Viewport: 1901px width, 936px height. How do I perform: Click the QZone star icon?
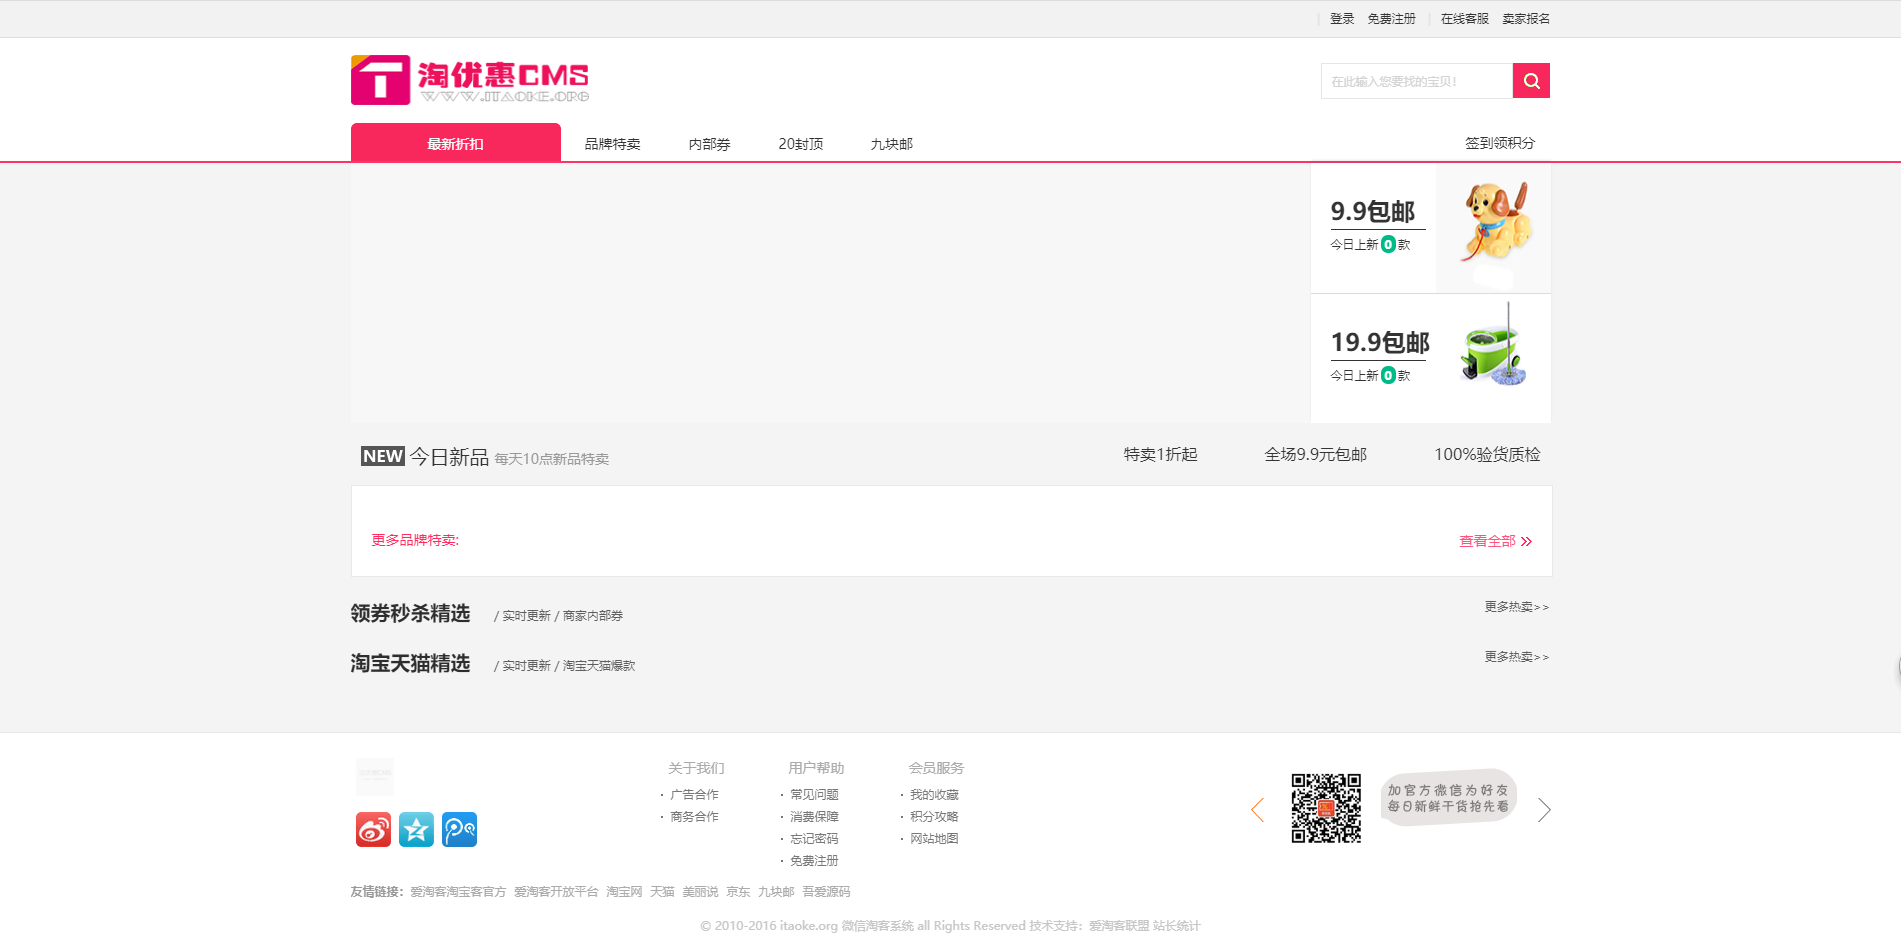[416, 829]
